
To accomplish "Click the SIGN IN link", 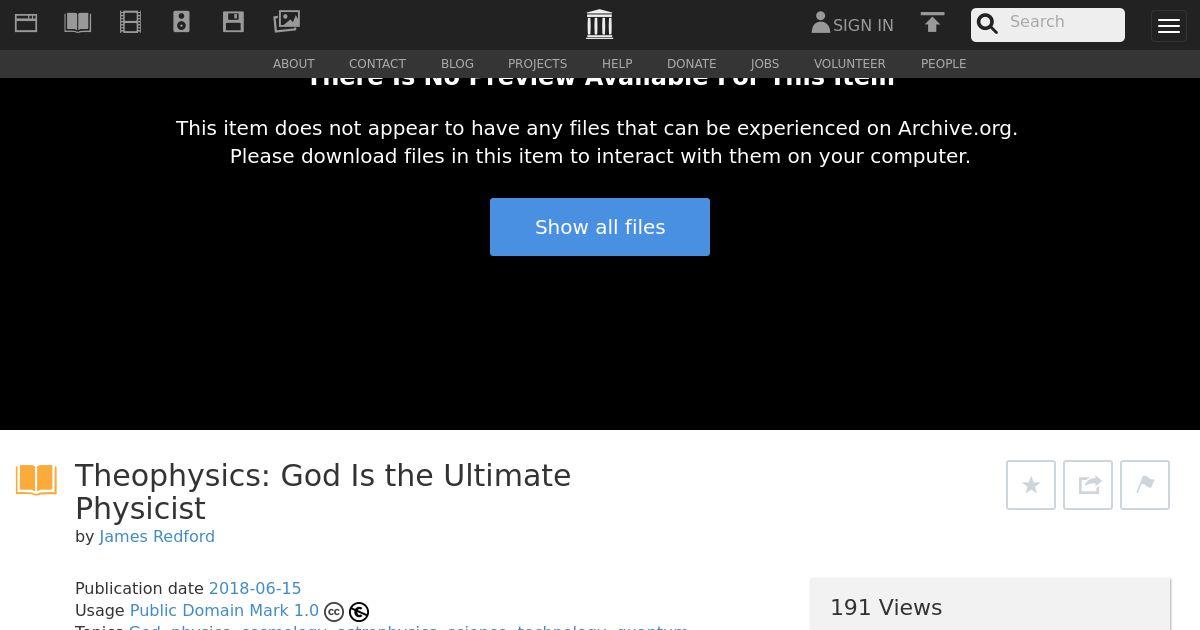I will (863, 26).
